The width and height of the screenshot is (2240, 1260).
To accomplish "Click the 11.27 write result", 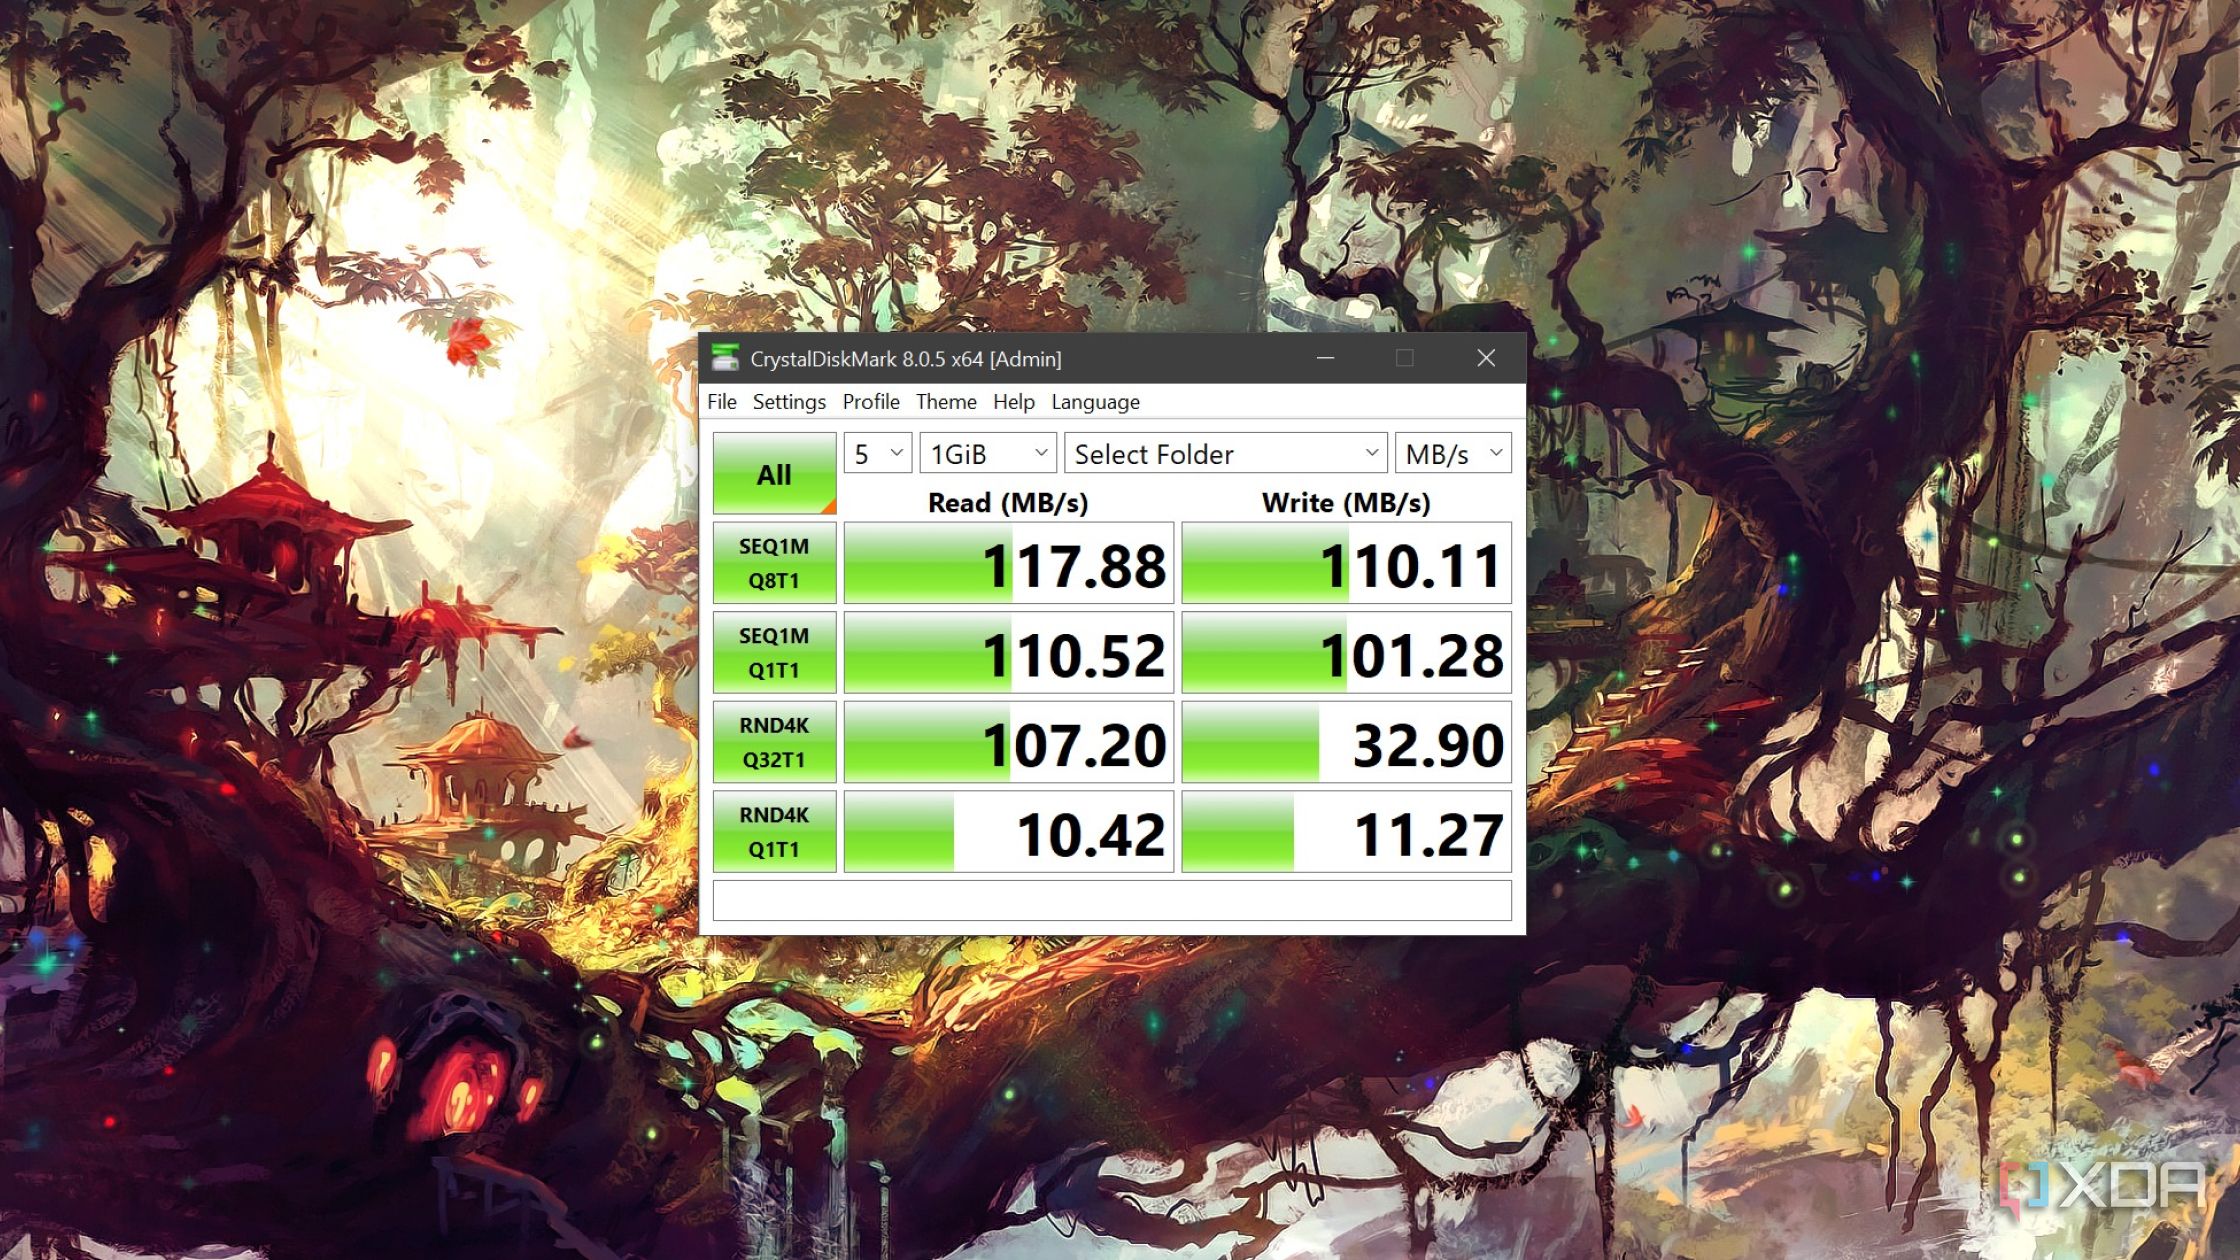I will (1346, 832).
